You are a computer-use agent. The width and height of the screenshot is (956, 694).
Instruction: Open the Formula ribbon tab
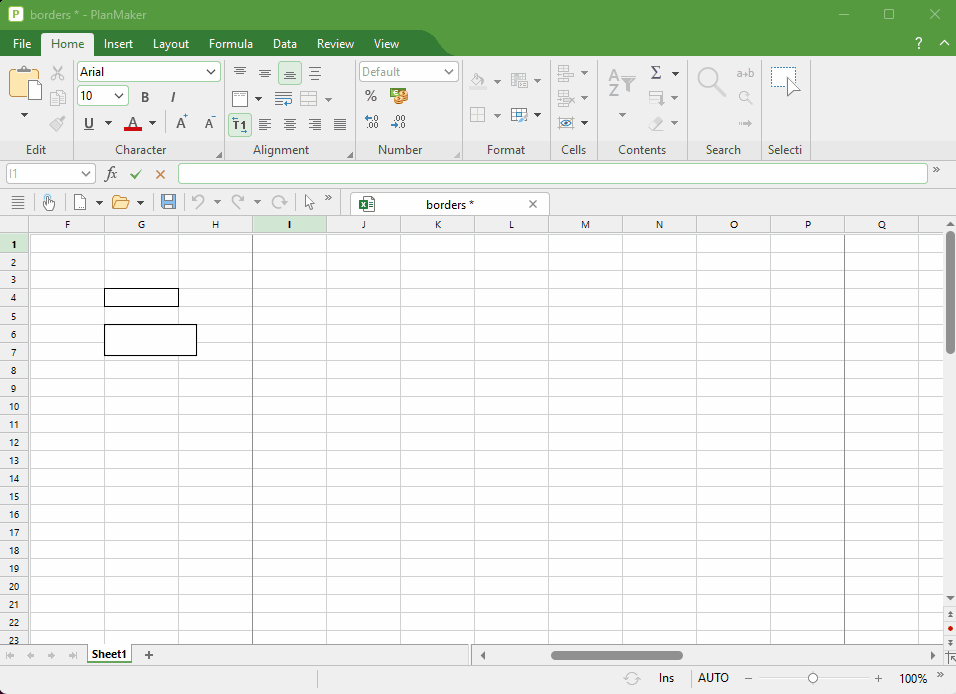[x=230, y=44]
